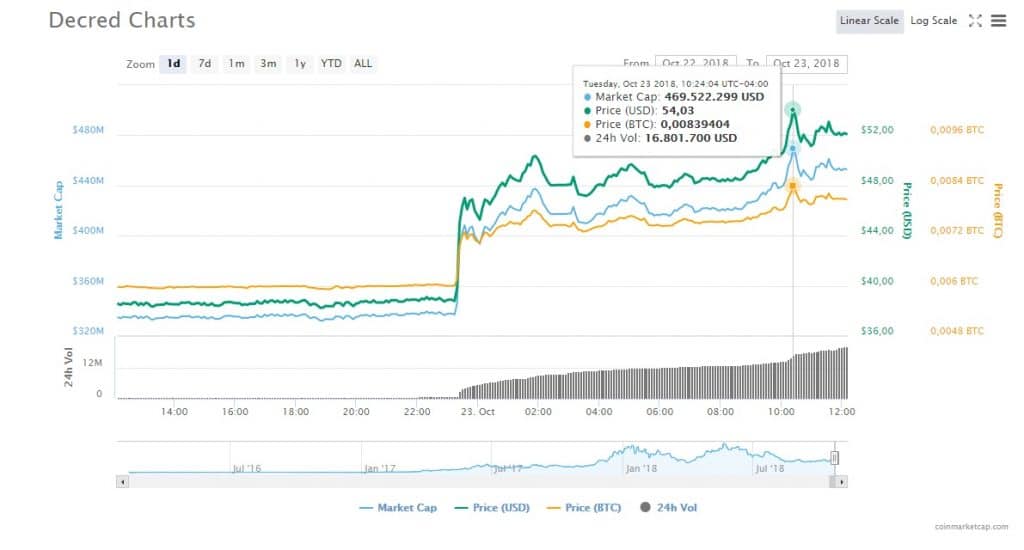The width and height of the screenshot is (1024, 550).
Task: Click $52,00 price axis label
Action: click(x=877, y=130)
